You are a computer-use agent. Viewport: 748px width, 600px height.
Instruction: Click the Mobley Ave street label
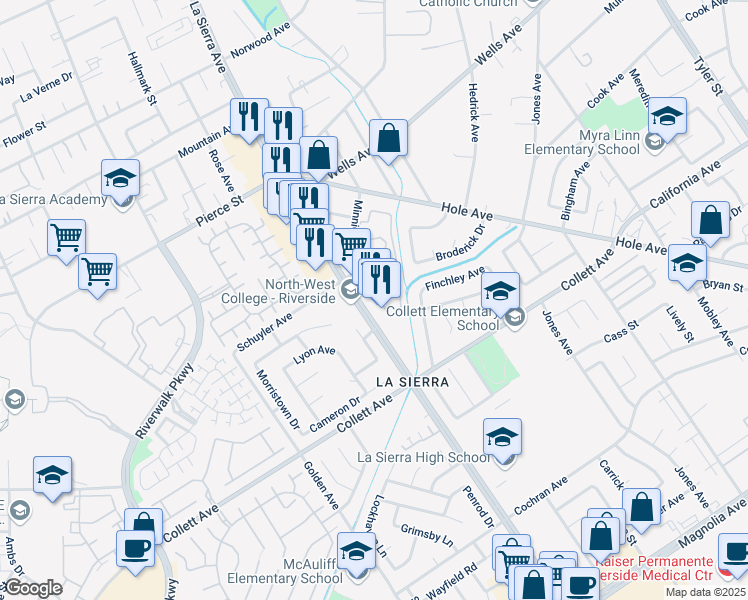point(715,321)
